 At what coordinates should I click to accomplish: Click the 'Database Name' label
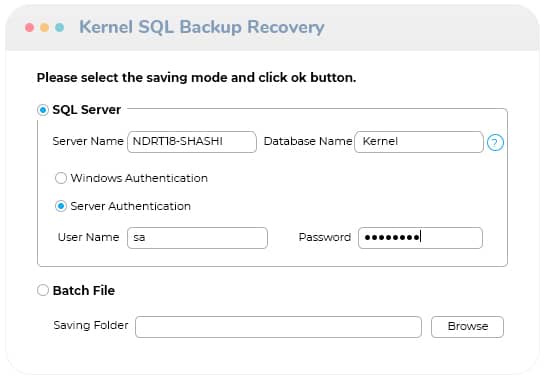pos(308,141)
